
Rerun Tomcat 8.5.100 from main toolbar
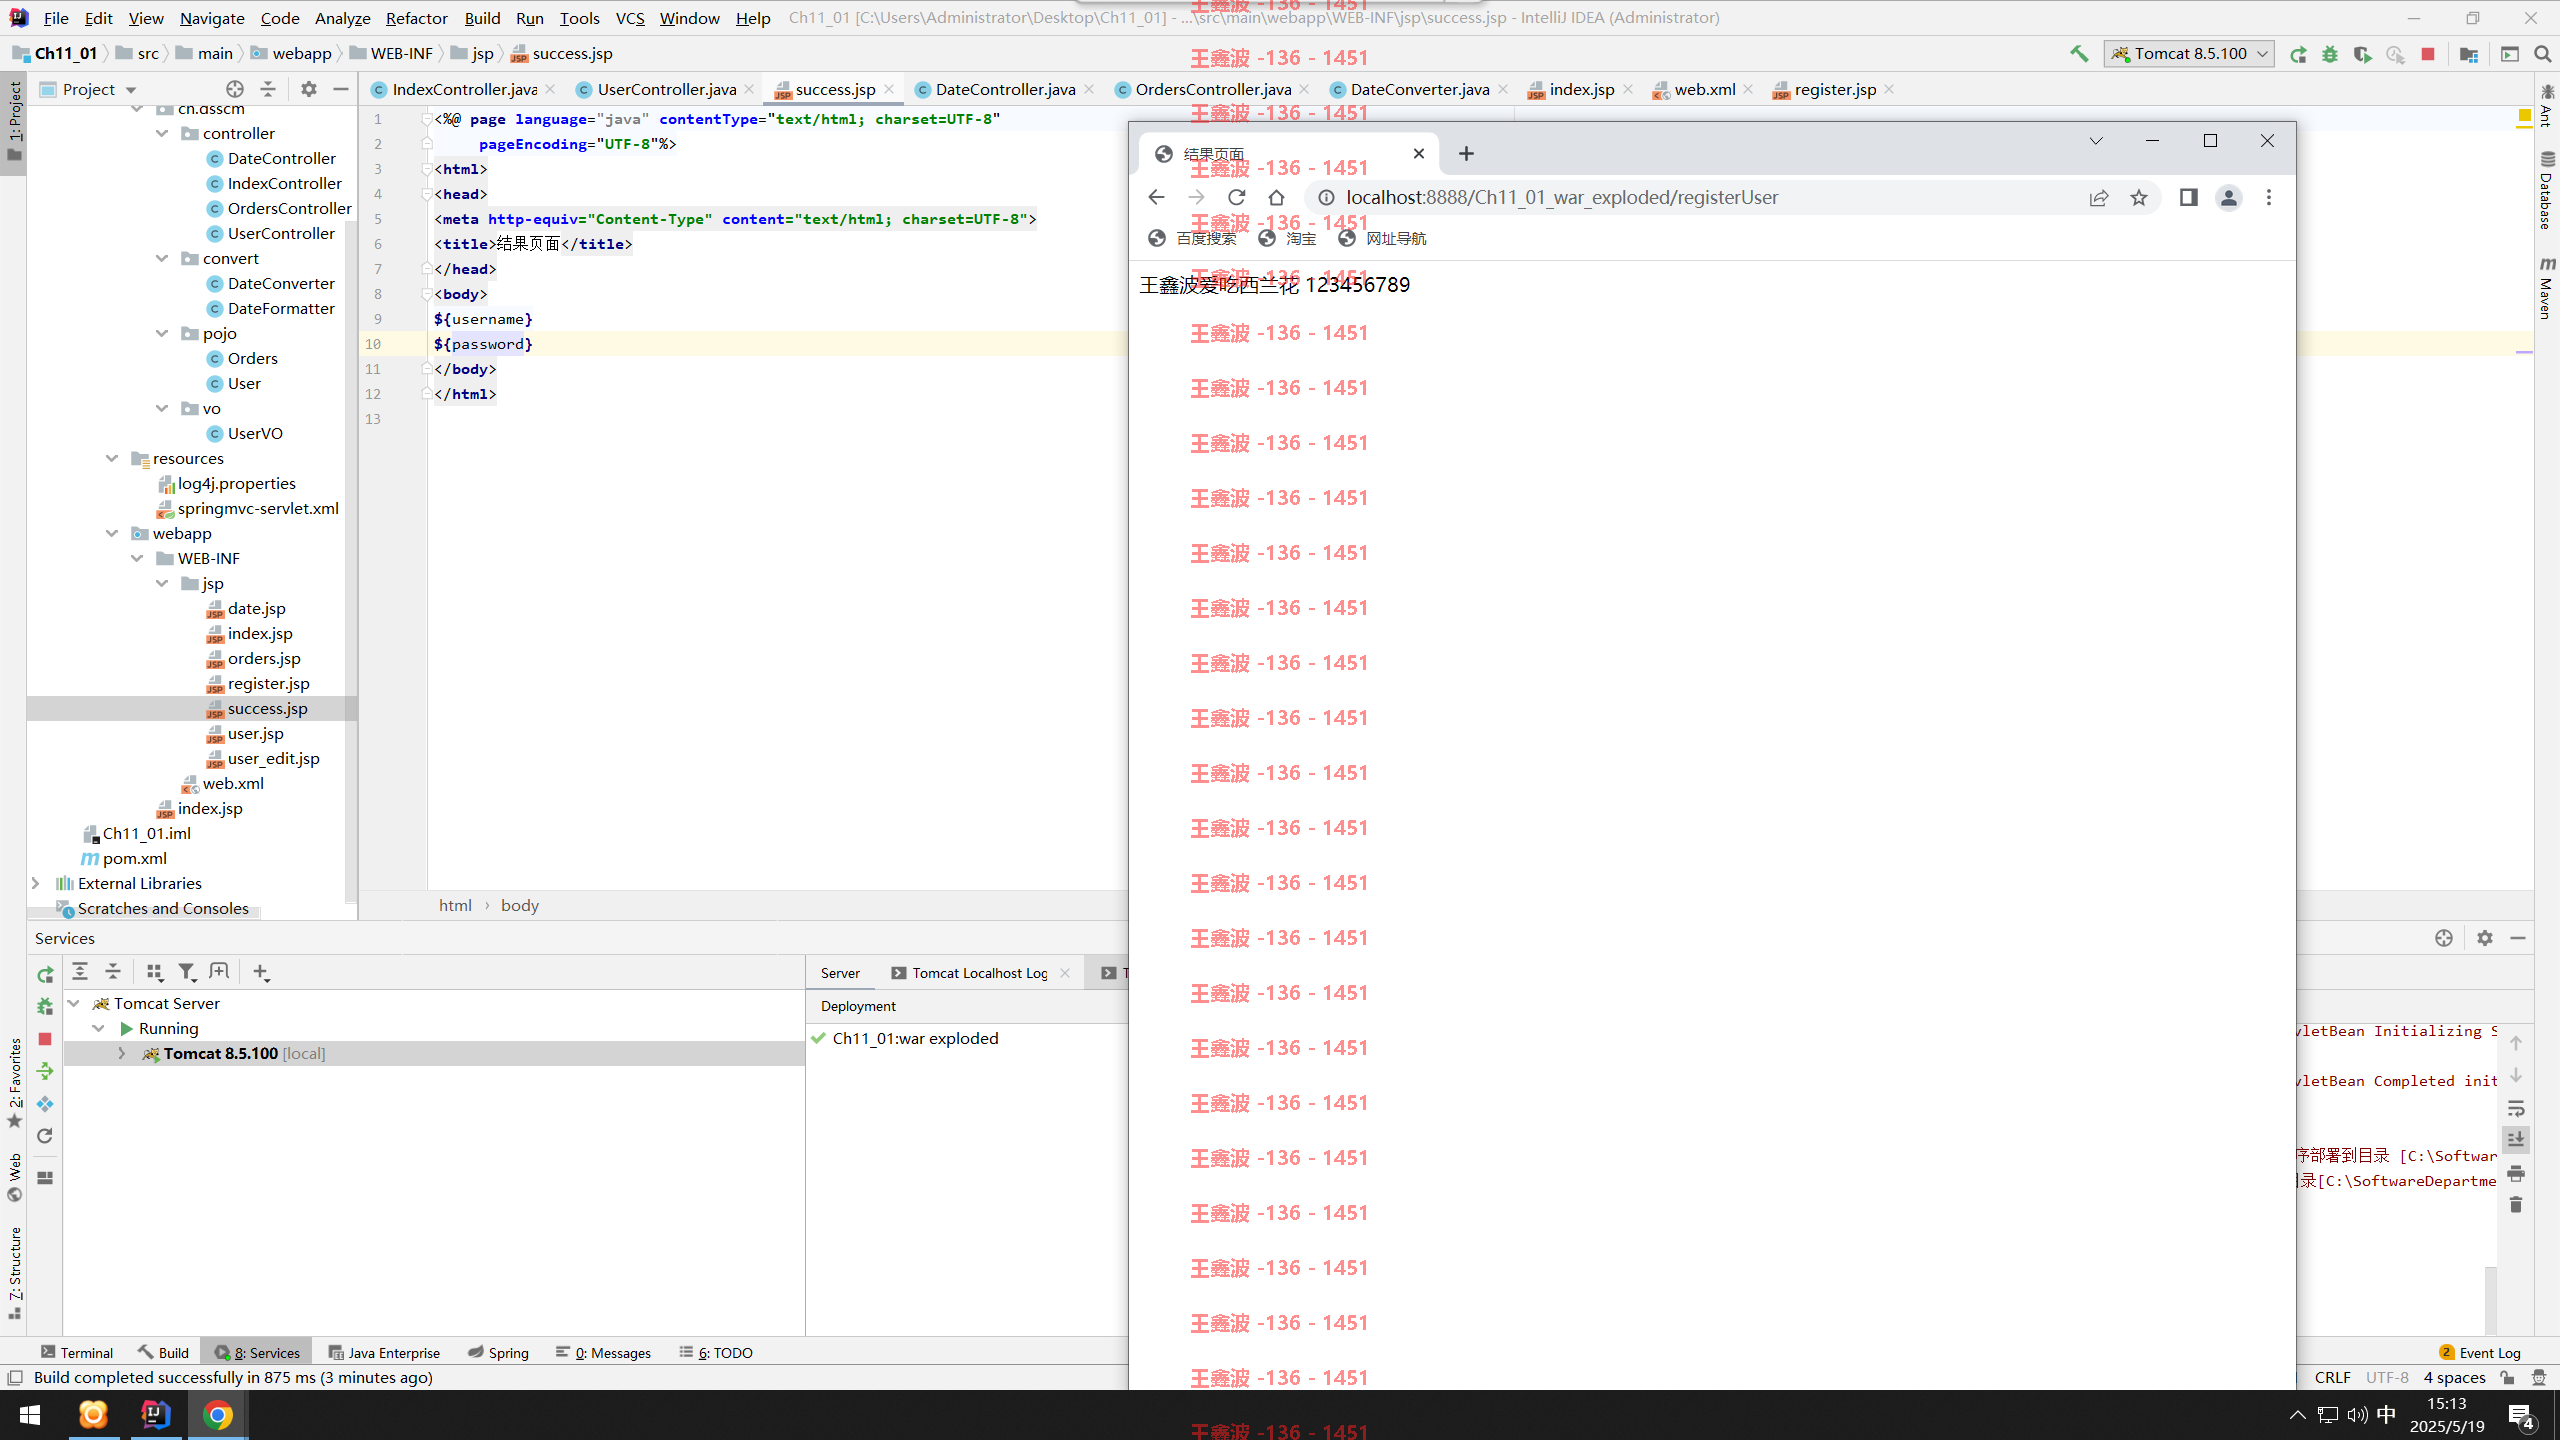pos(2298,54)
